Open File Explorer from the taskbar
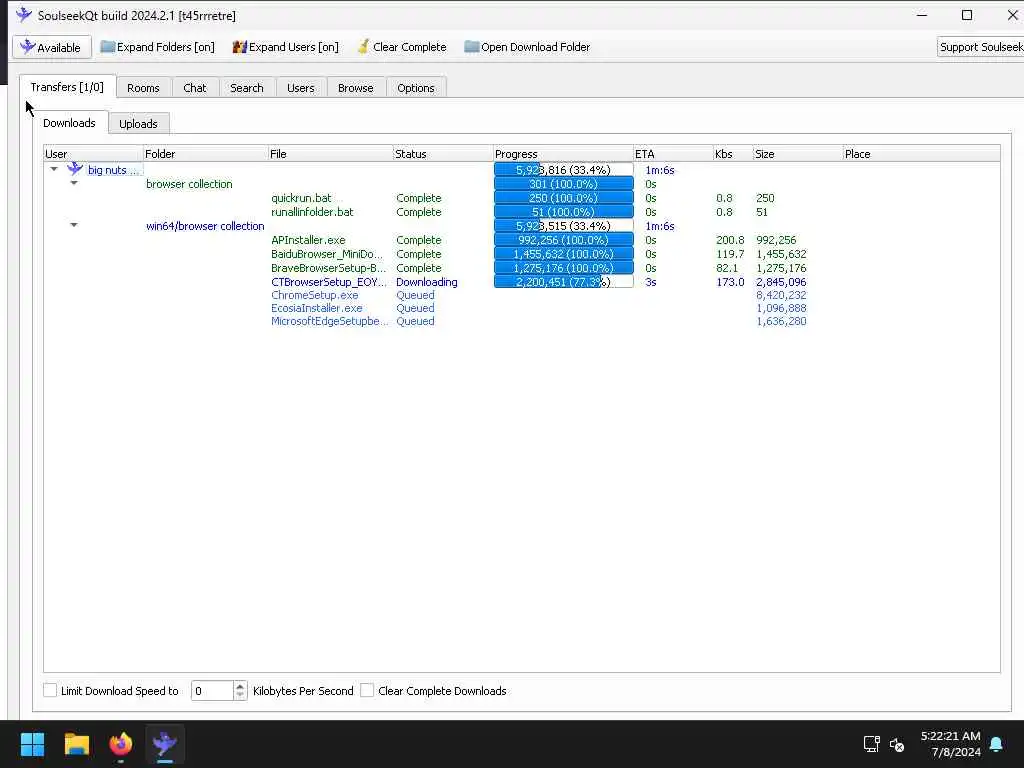1024x768 pixels. pyautogui.click(x=76, y=744)
